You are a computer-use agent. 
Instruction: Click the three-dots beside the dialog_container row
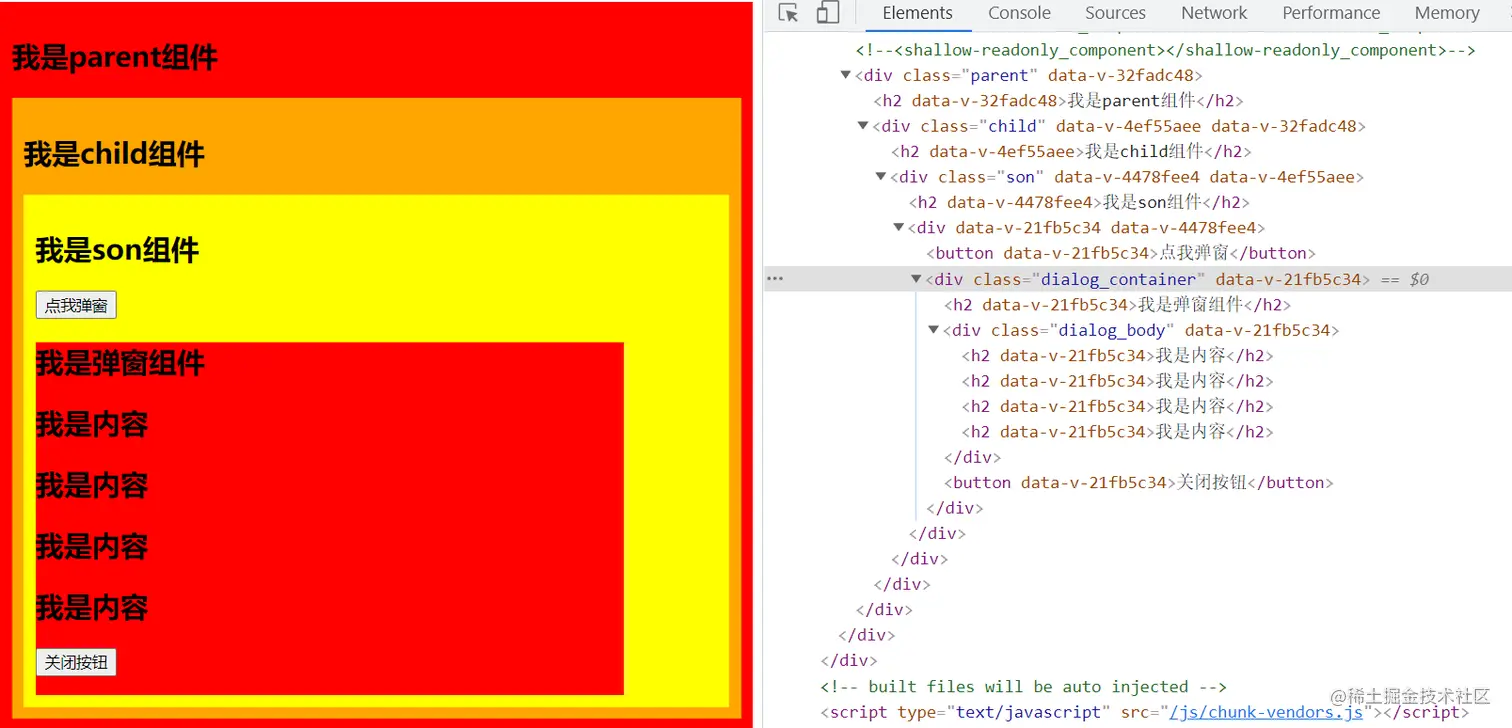click(774, 280)
